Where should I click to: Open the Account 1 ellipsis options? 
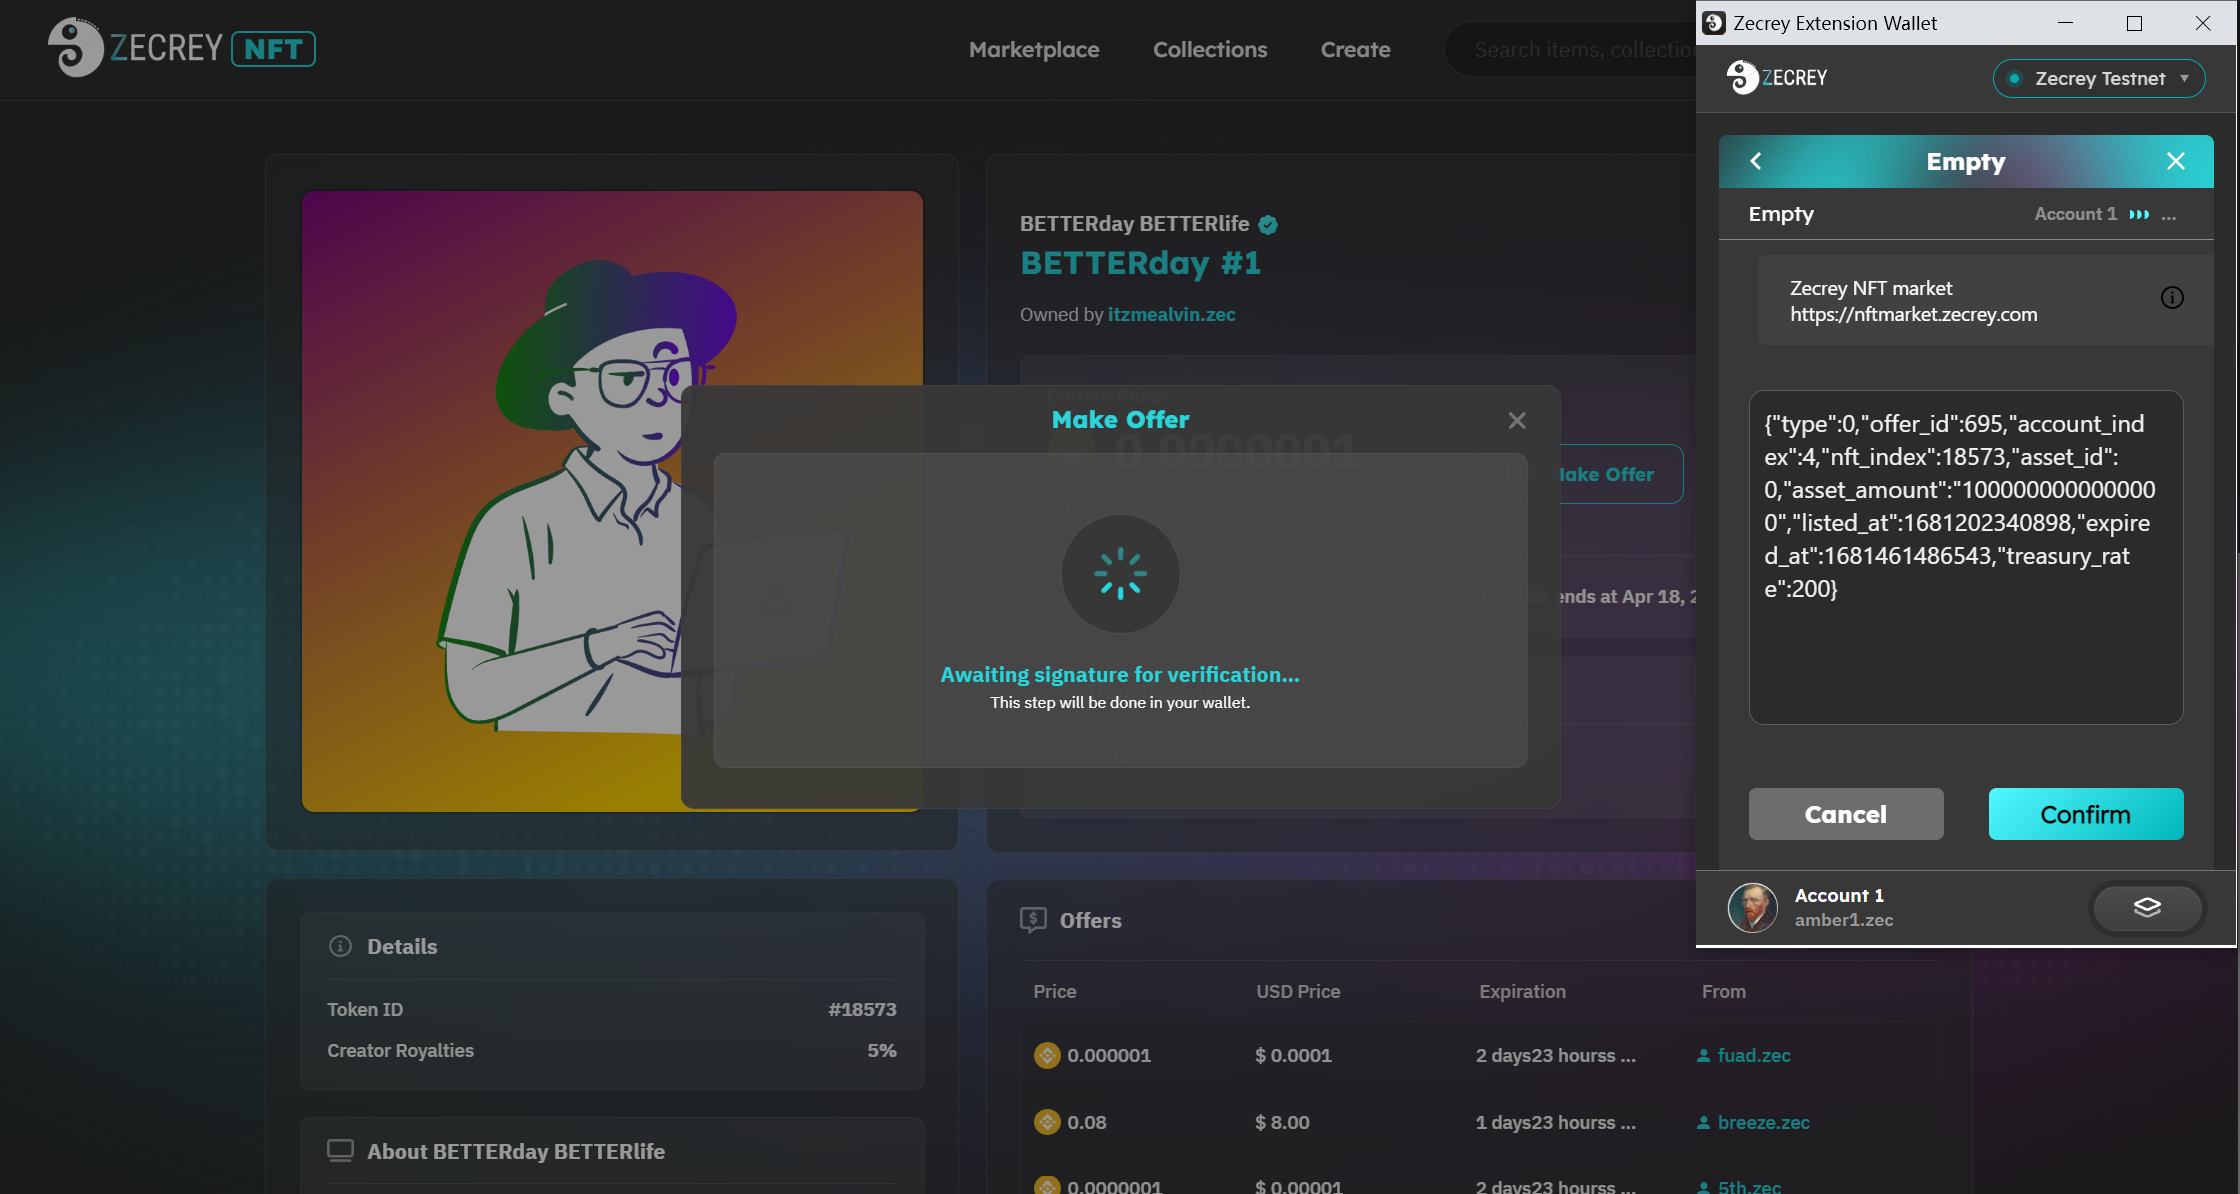coord(2169,215)
